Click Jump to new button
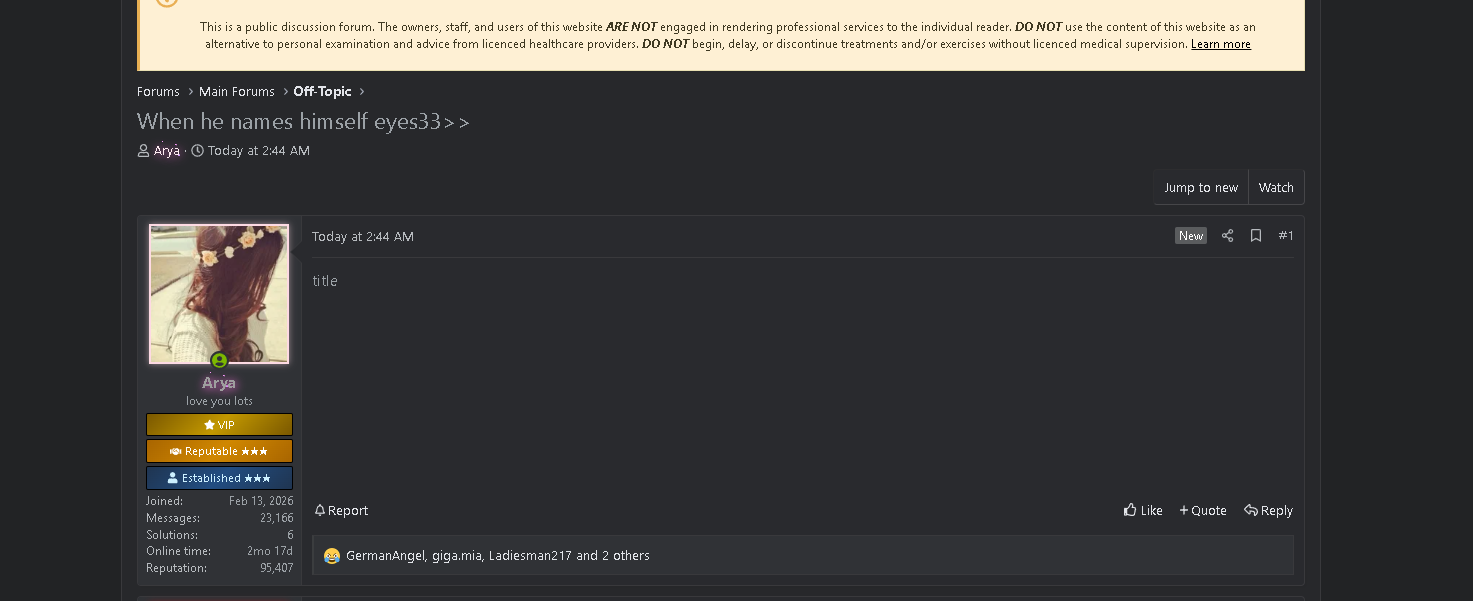 pyautogui.click(x=1201, y=188)
